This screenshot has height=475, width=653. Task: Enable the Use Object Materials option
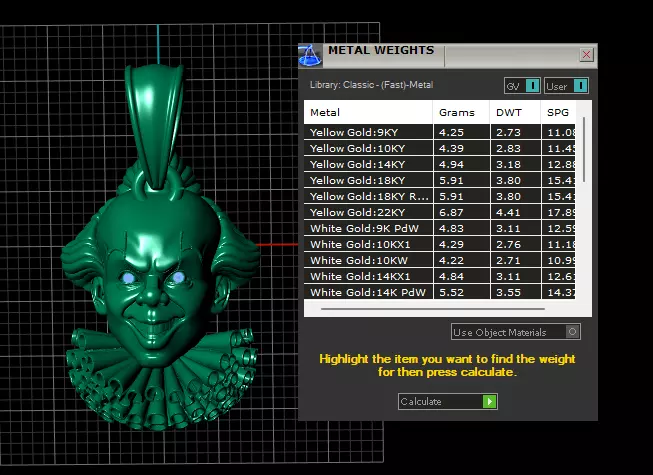pyautogui.click(x=516, y=332)
